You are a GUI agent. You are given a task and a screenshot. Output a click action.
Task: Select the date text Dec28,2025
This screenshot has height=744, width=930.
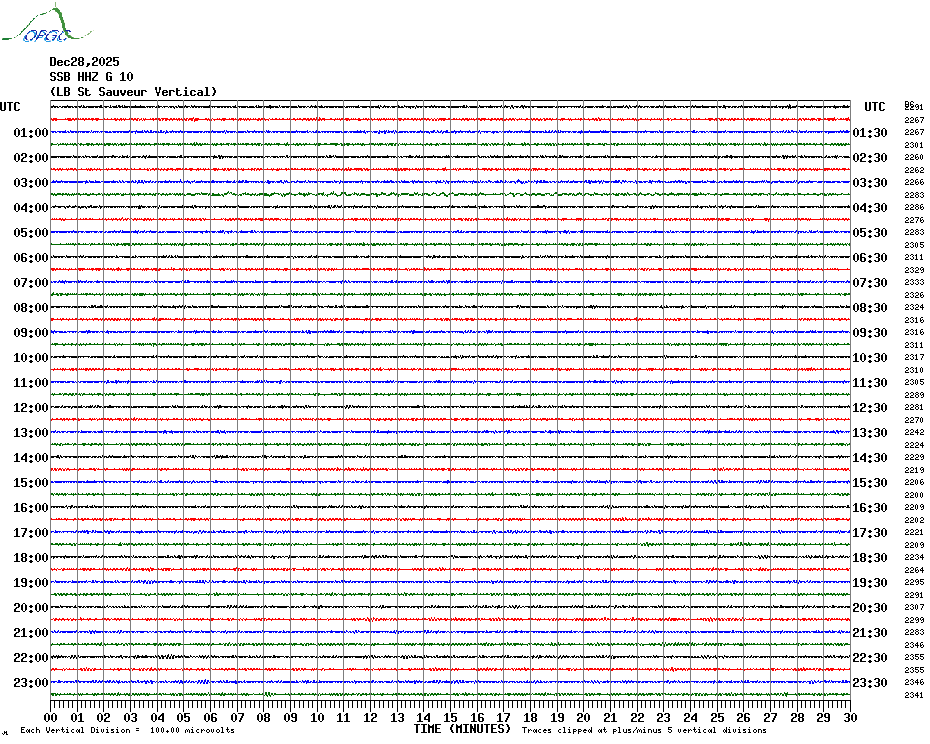84,62
